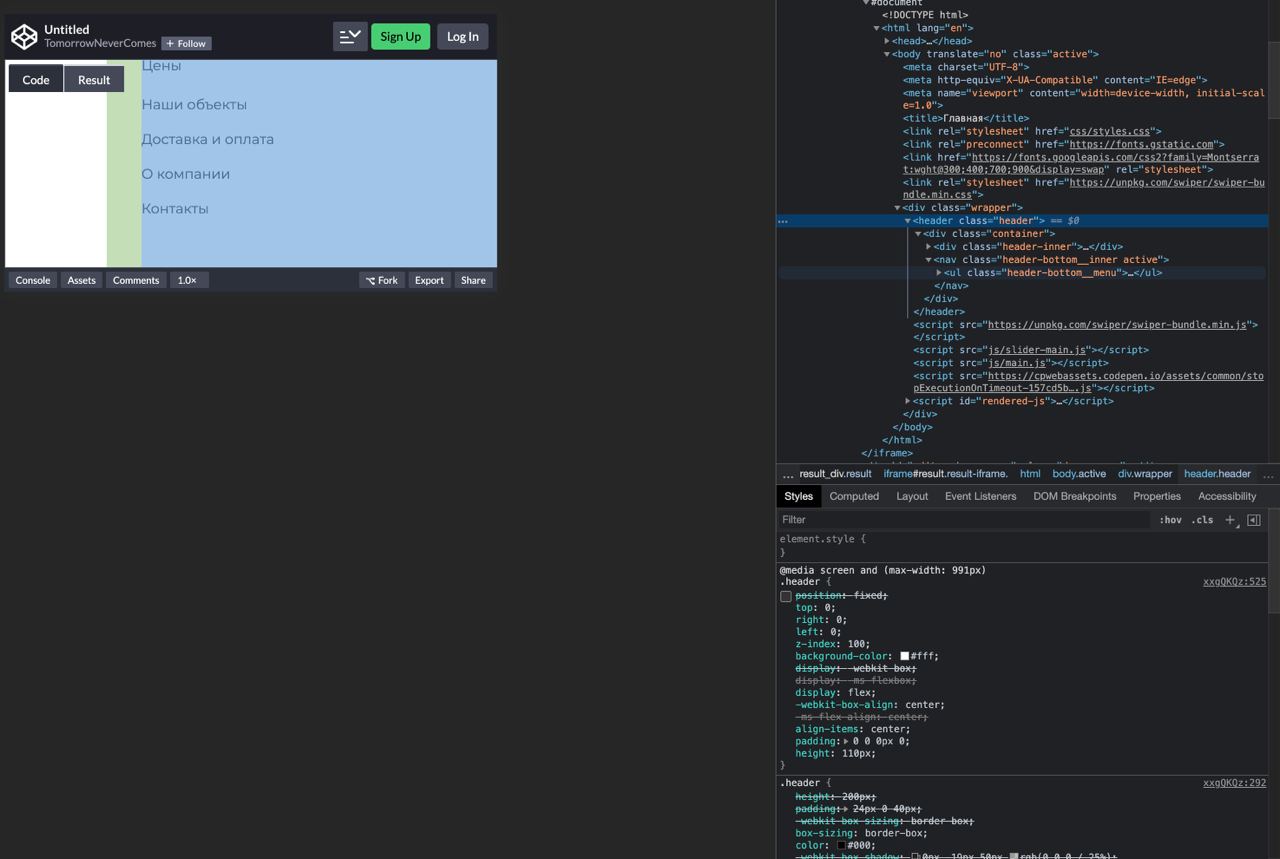The image size is (1280, 859).
Task: Open the editor view layout switcher icon
Action: [349, 36]
